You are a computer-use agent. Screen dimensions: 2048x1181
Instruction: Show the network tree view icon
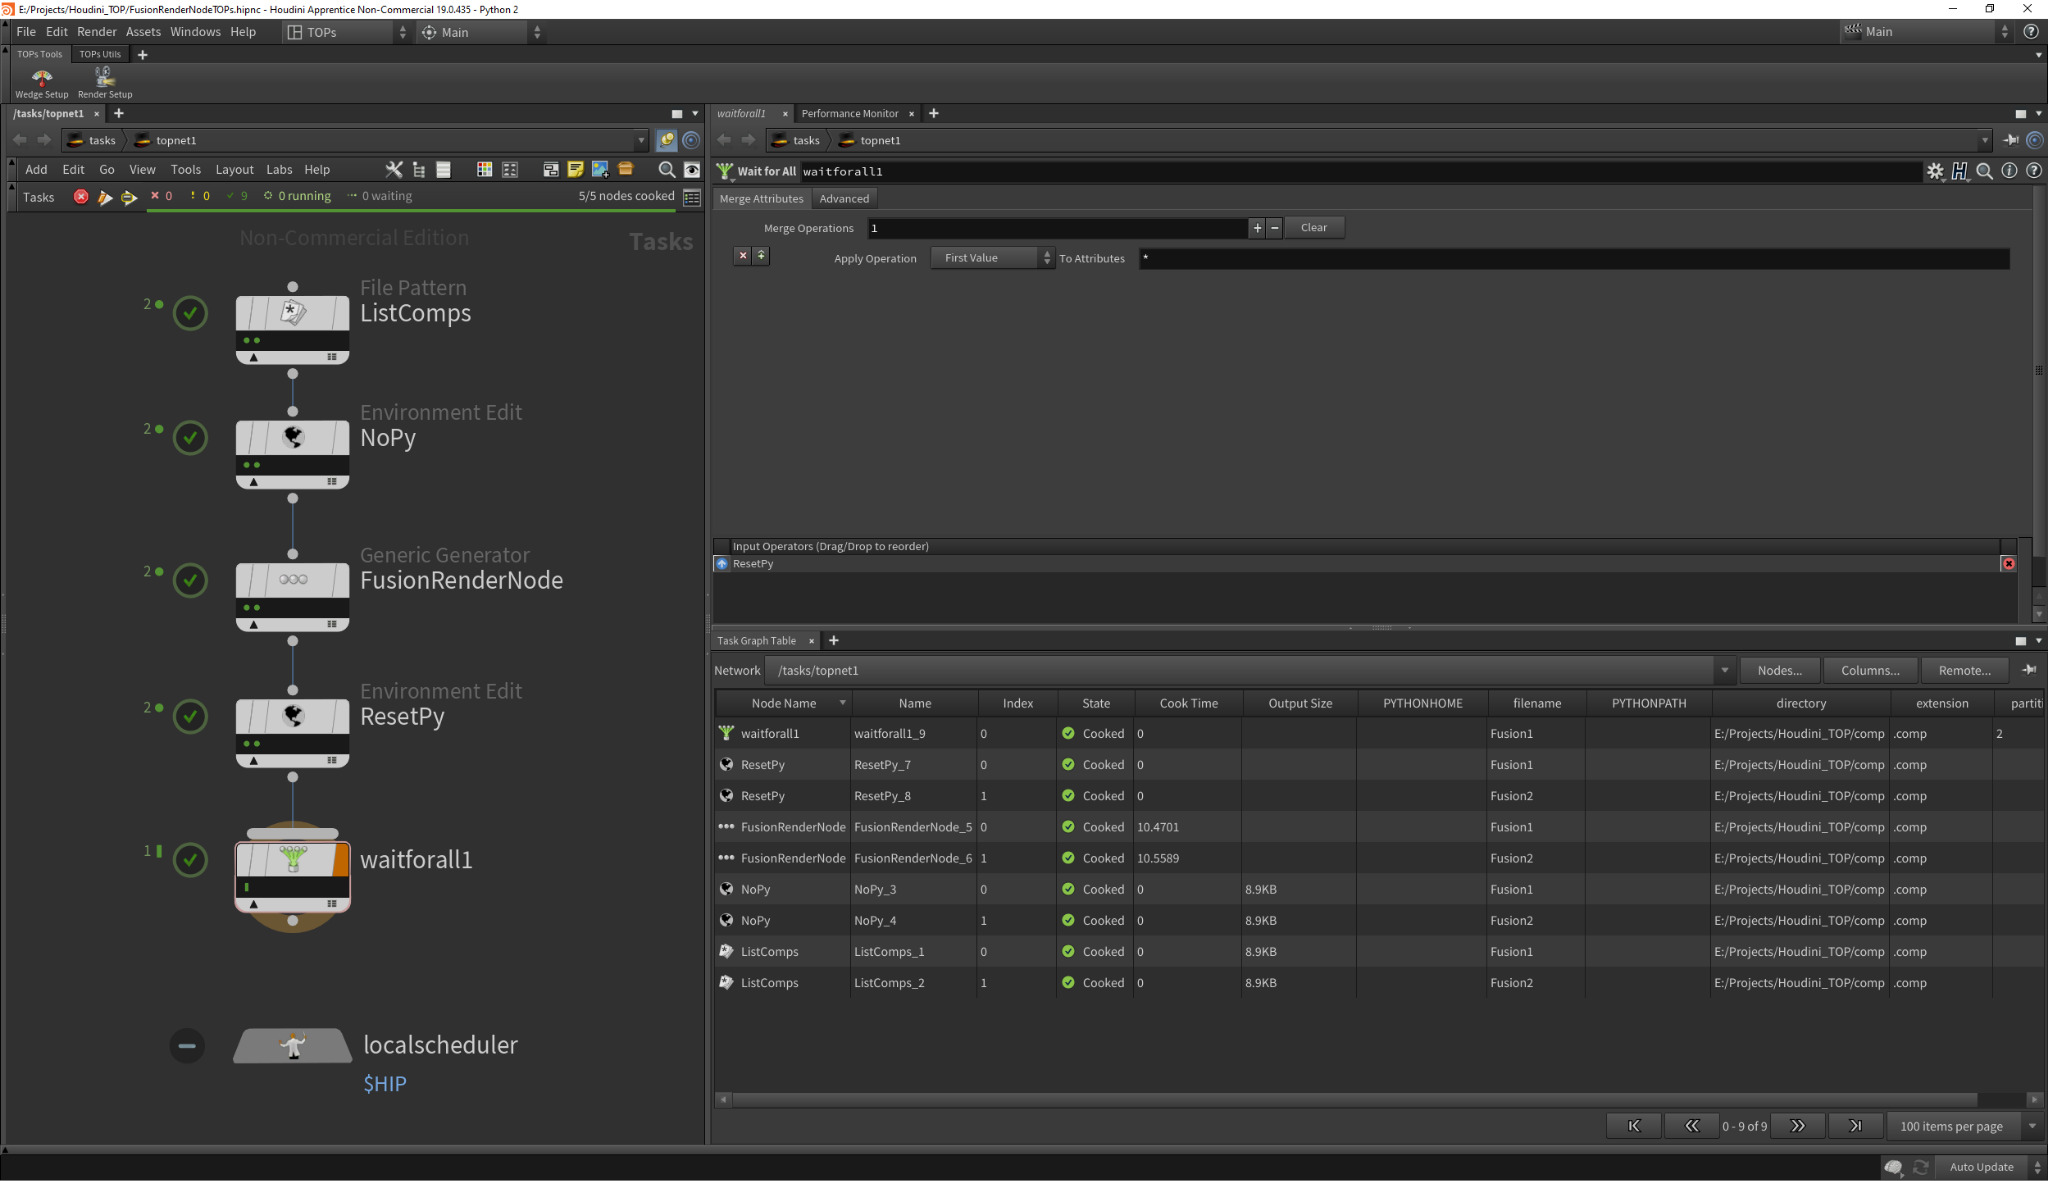(419, 170)
